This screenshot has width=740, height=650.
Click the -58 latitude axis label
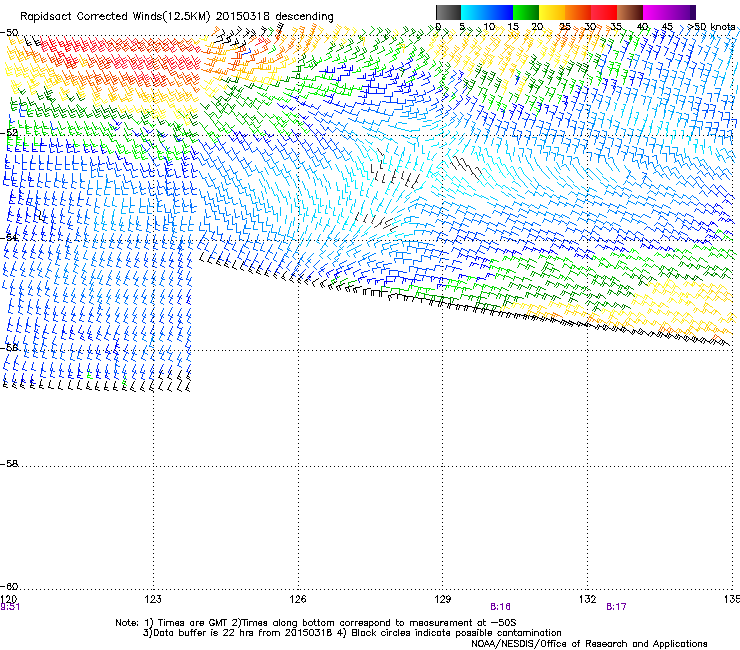[9, 464]
